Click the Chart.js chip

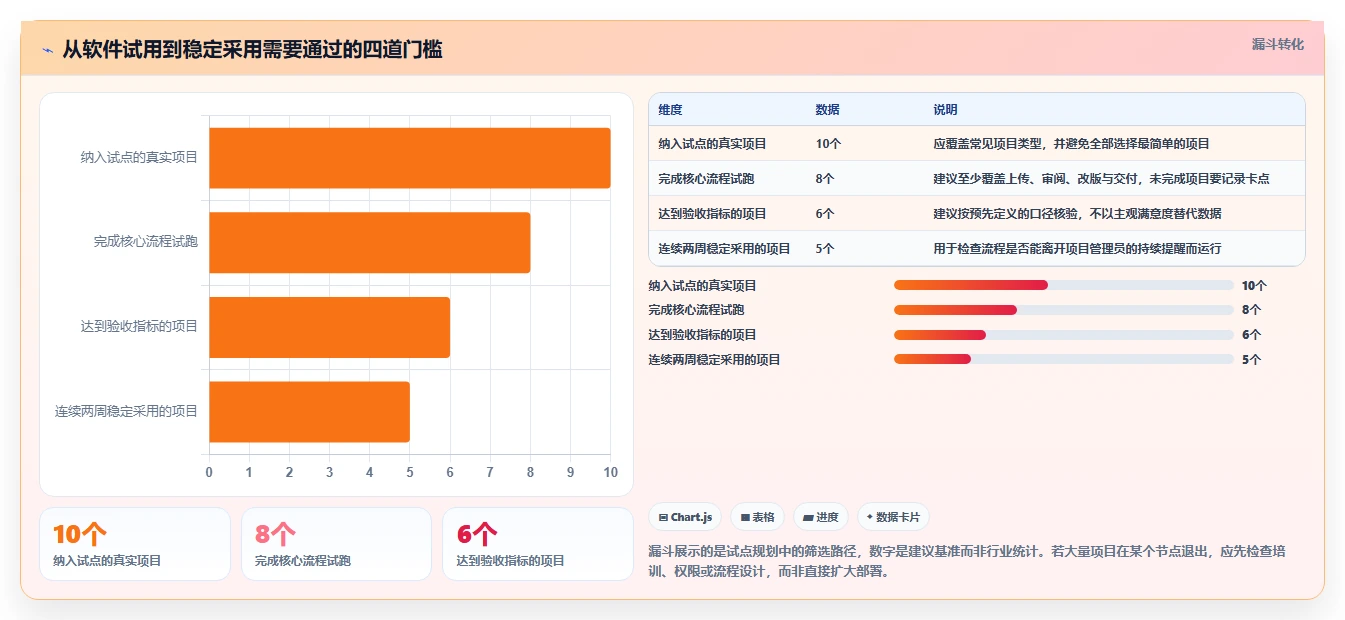685,517
